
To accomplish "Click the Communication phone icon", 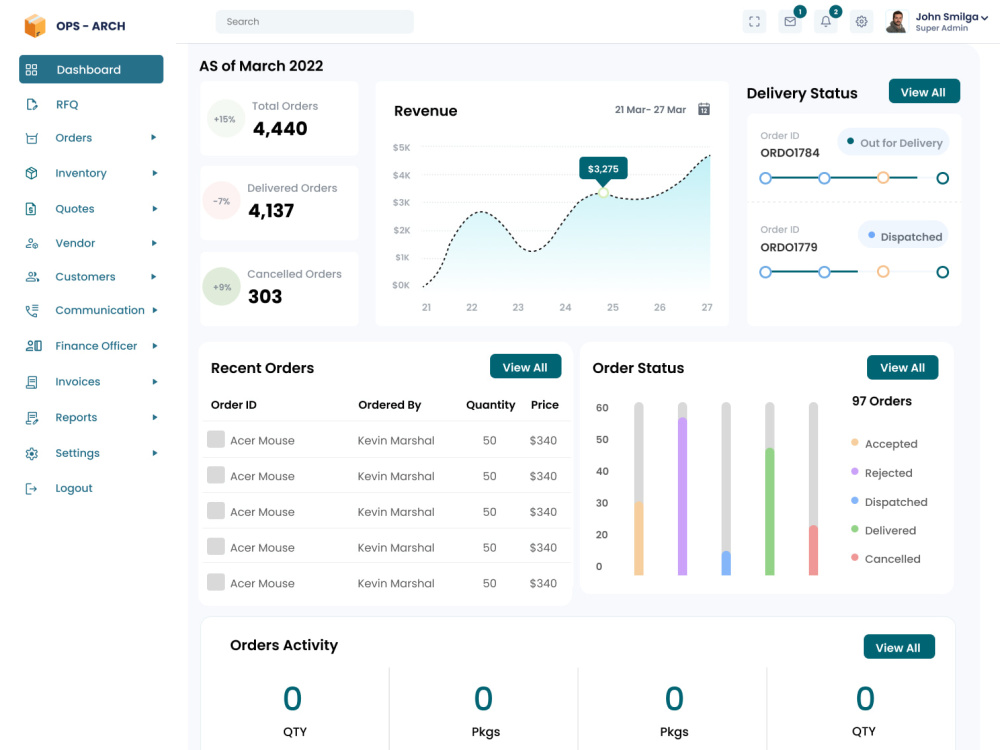I will click(x=32, y=311).
